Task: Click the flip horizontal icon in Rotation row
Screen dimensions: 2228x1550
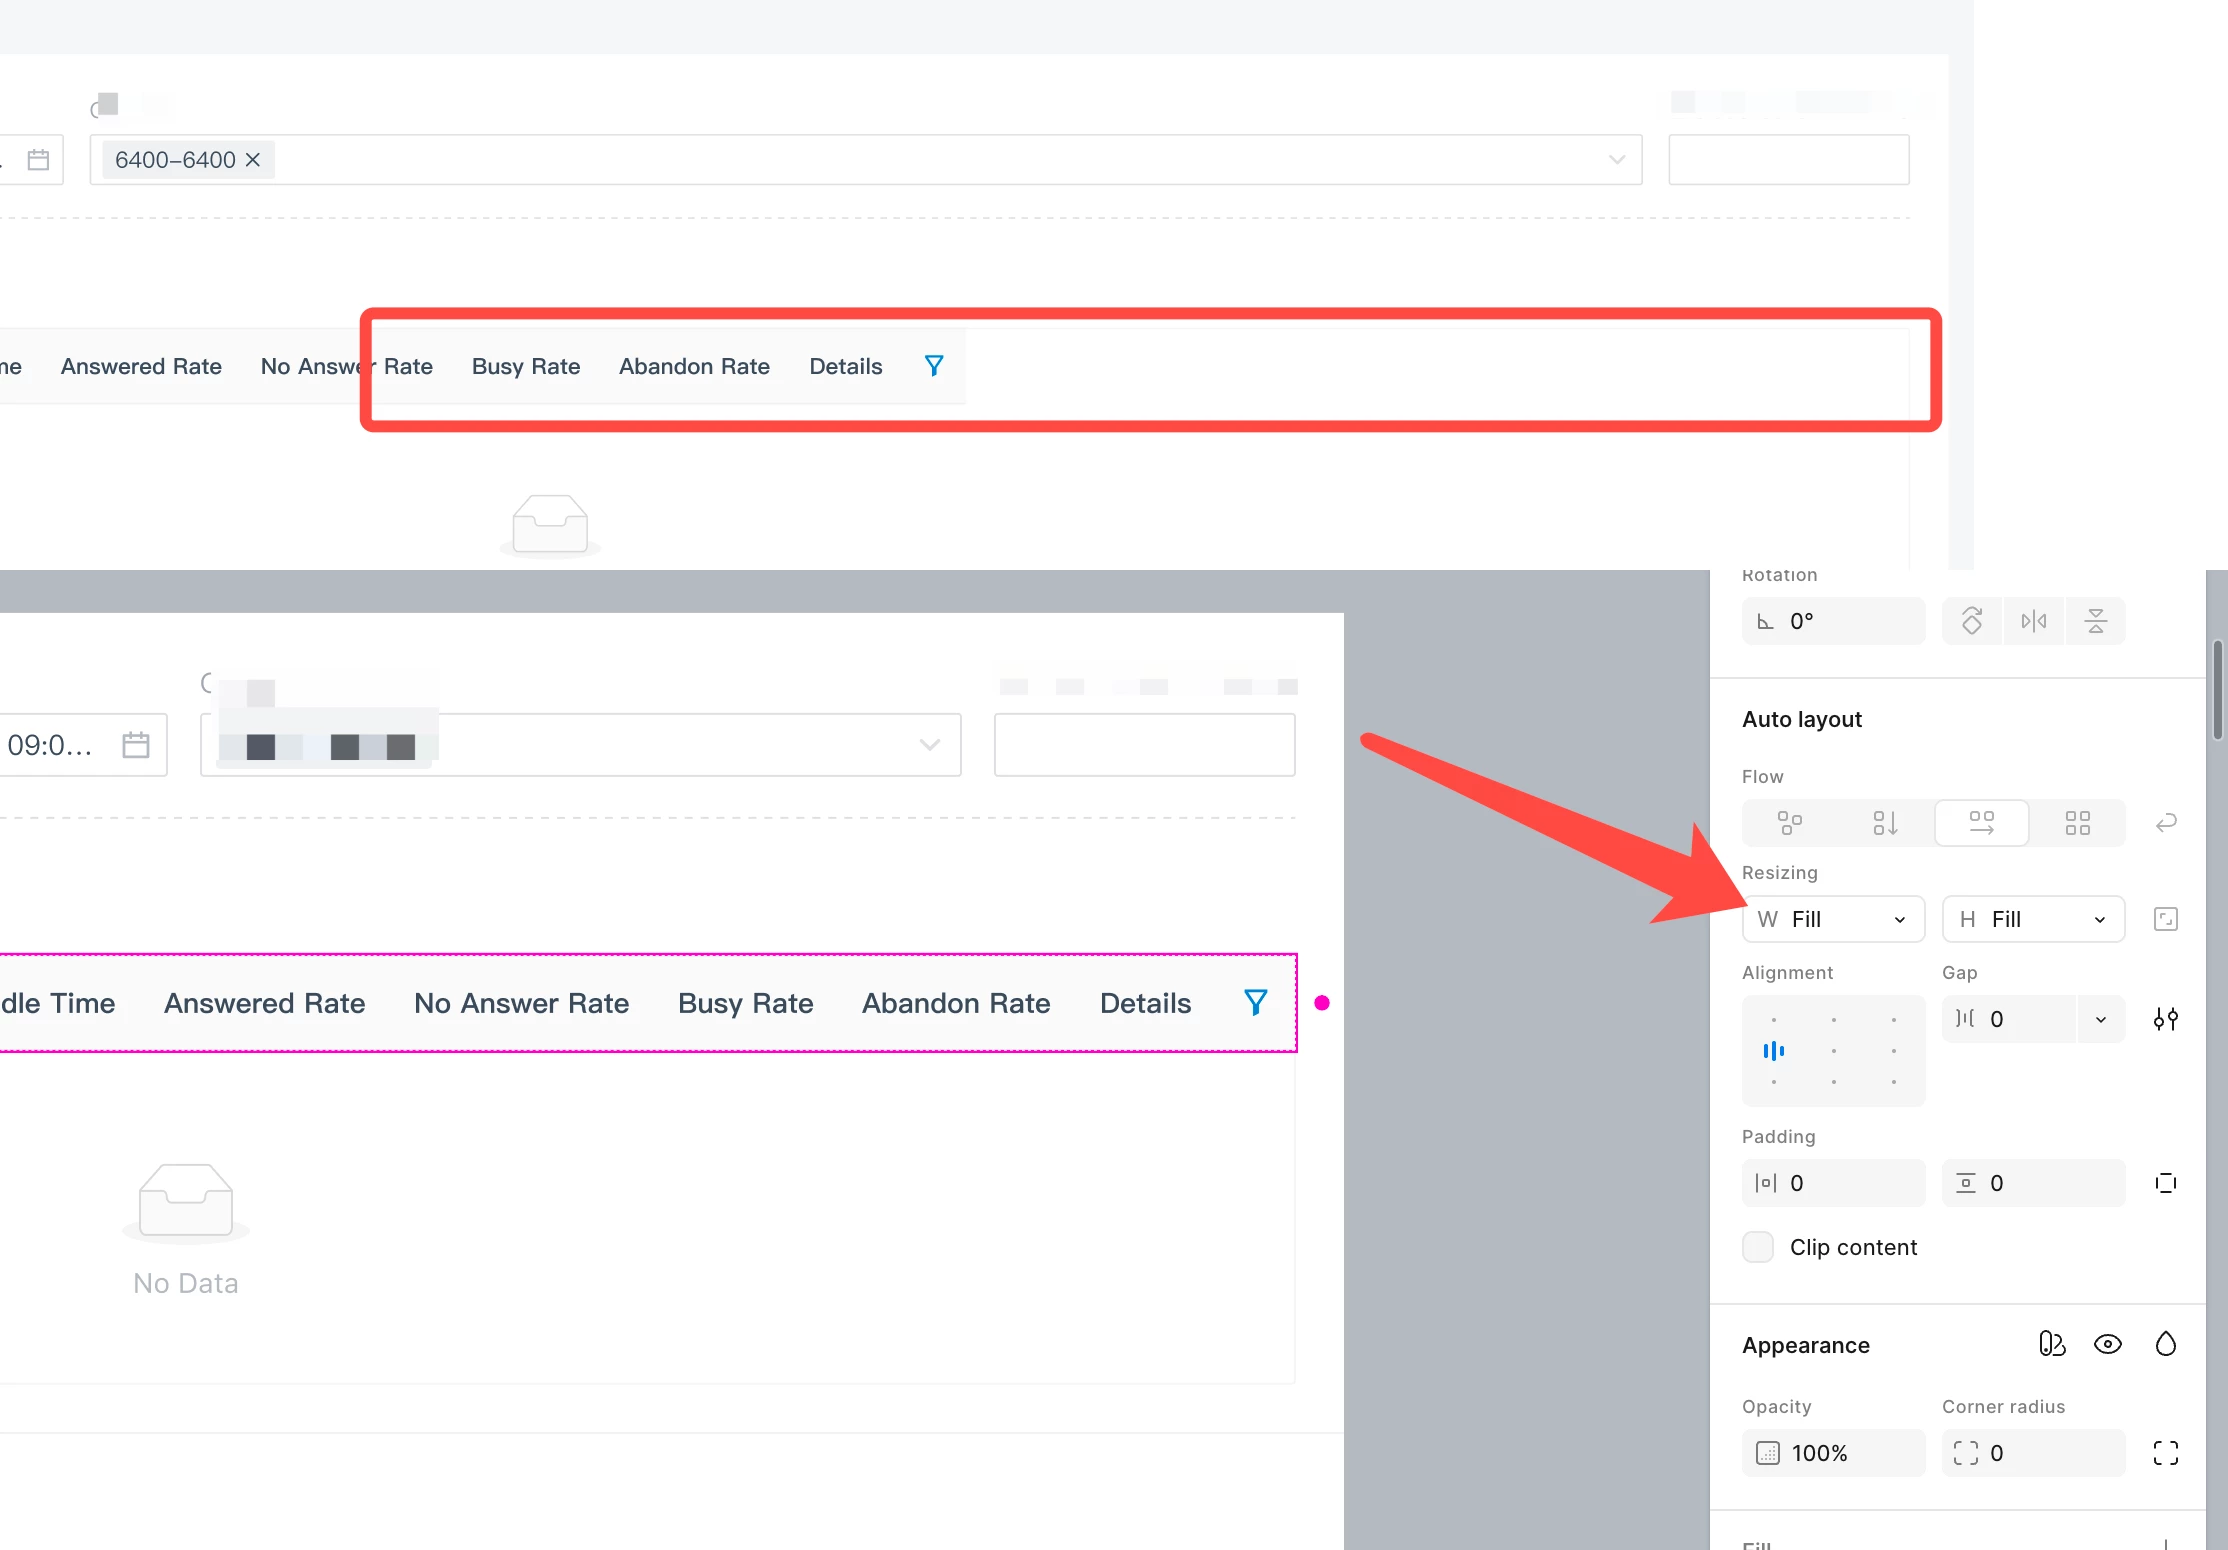Action: coord(2035,620)
